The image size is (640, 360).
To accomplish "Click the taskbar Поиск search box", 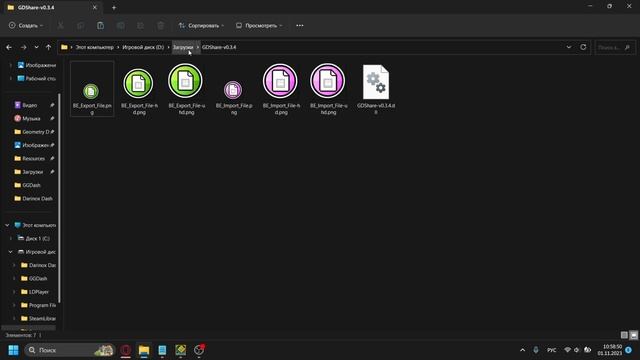I will (x=69, y=350).
